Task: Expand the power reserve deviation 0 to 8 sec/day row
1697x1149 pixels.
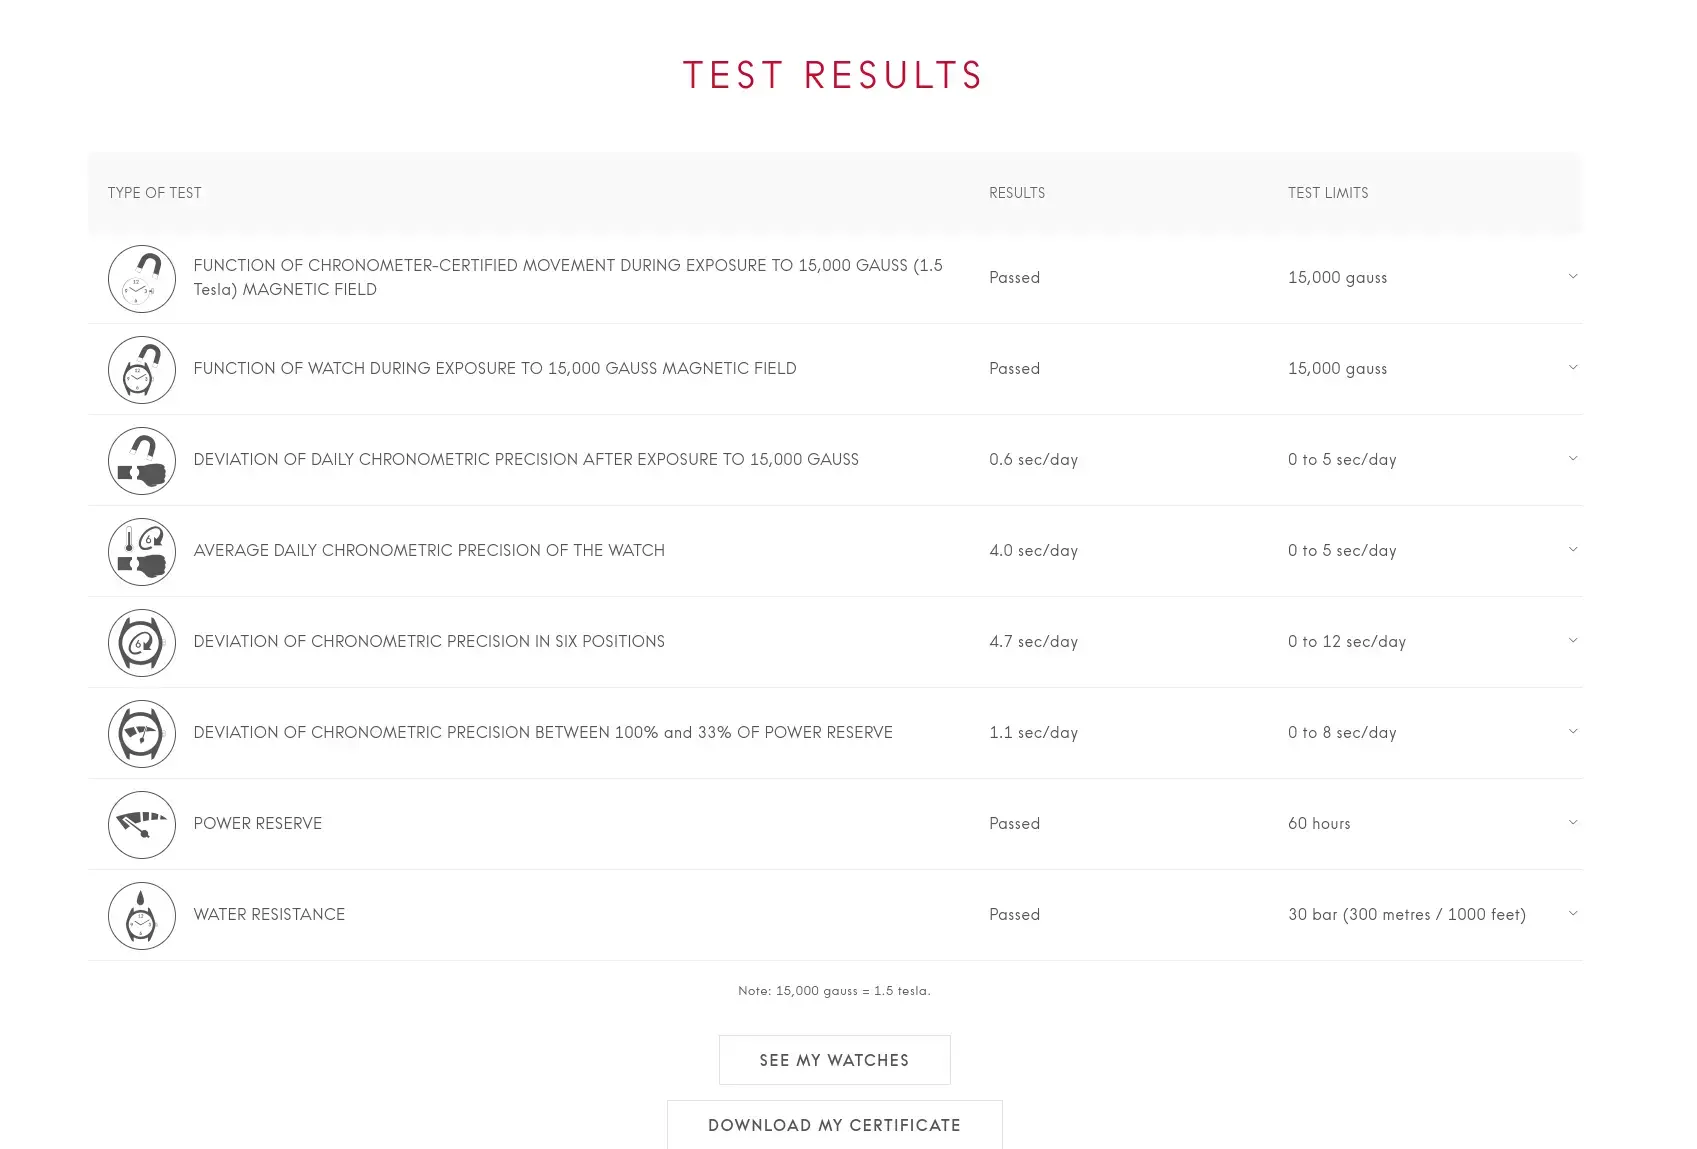Action: [x=1573, y=732]
